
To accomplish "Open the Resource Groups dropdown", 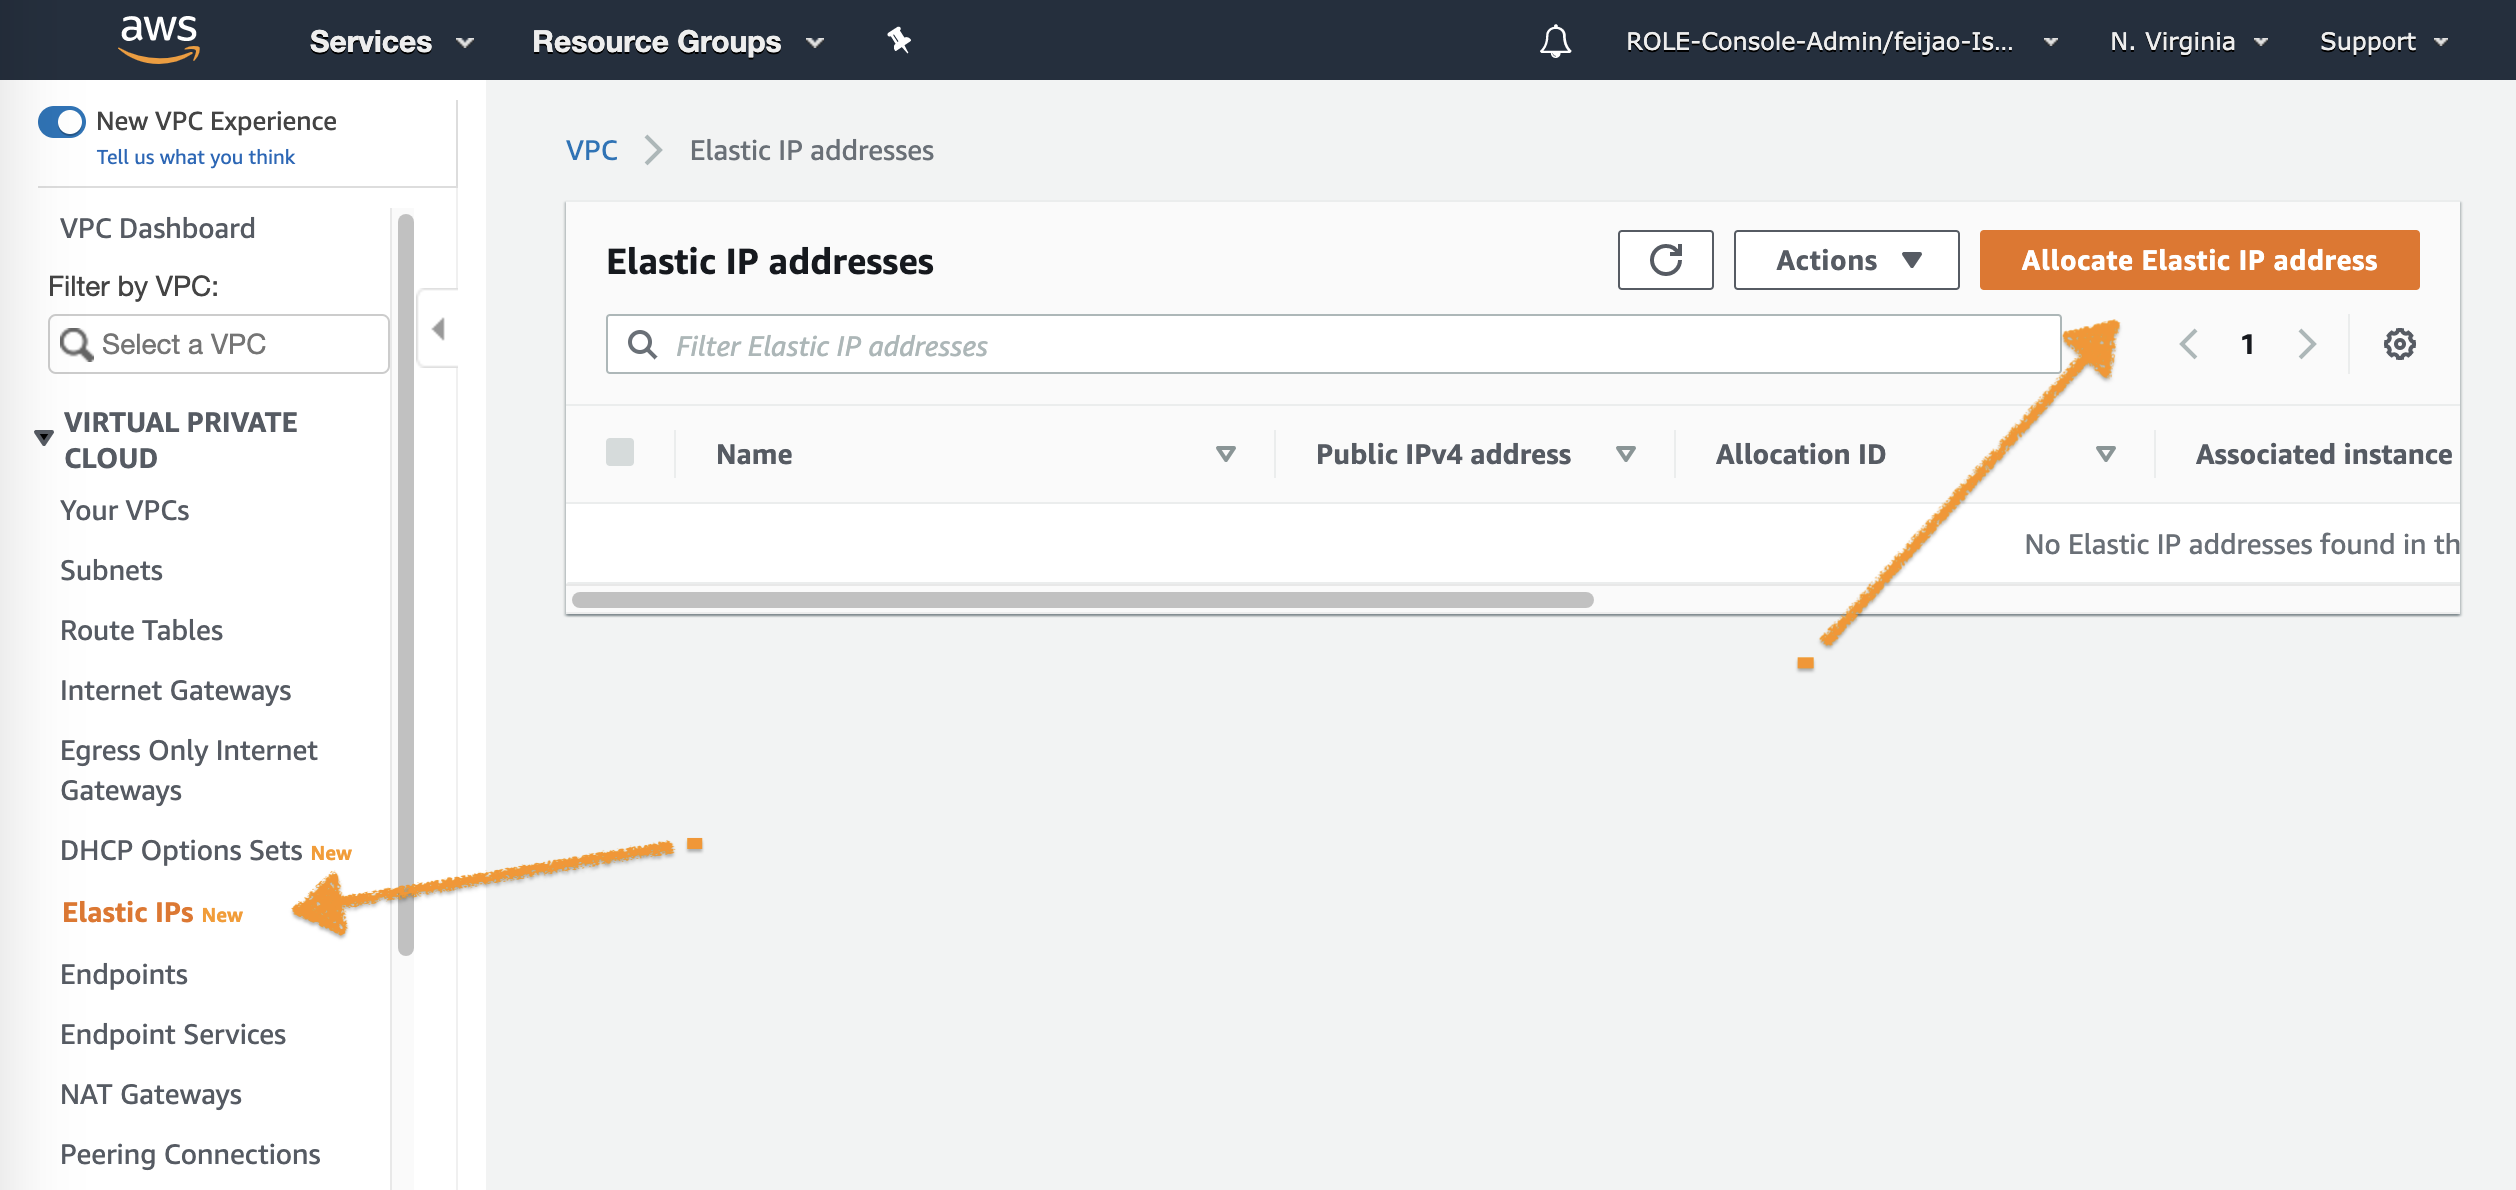I will [x=678, y=41].
